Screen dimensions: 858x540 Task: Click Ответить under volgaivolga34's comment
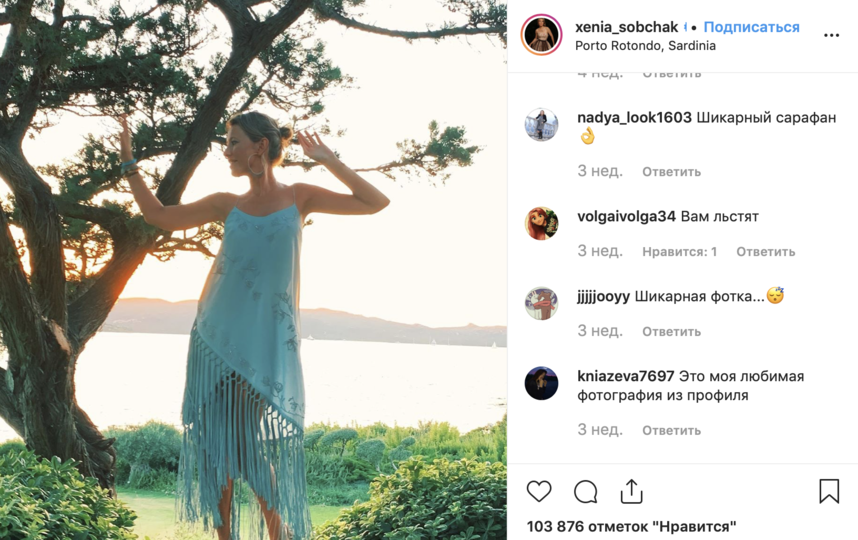765,252
